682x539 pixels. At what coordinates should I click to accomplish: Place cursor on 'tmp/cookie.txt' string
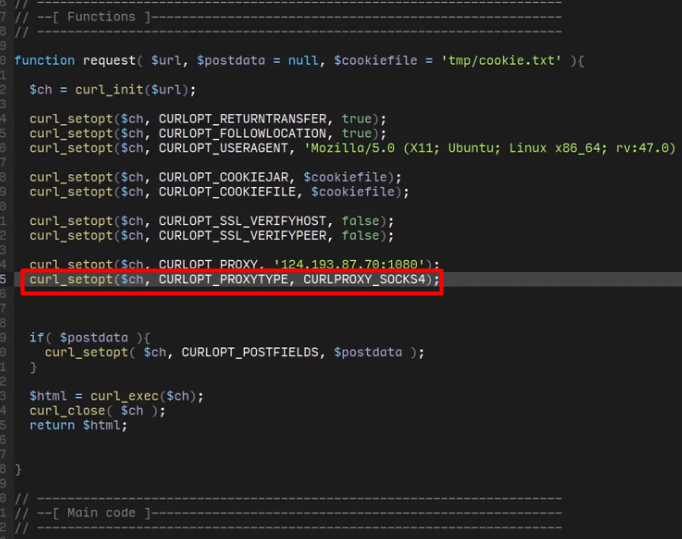[x=501, y=60]
